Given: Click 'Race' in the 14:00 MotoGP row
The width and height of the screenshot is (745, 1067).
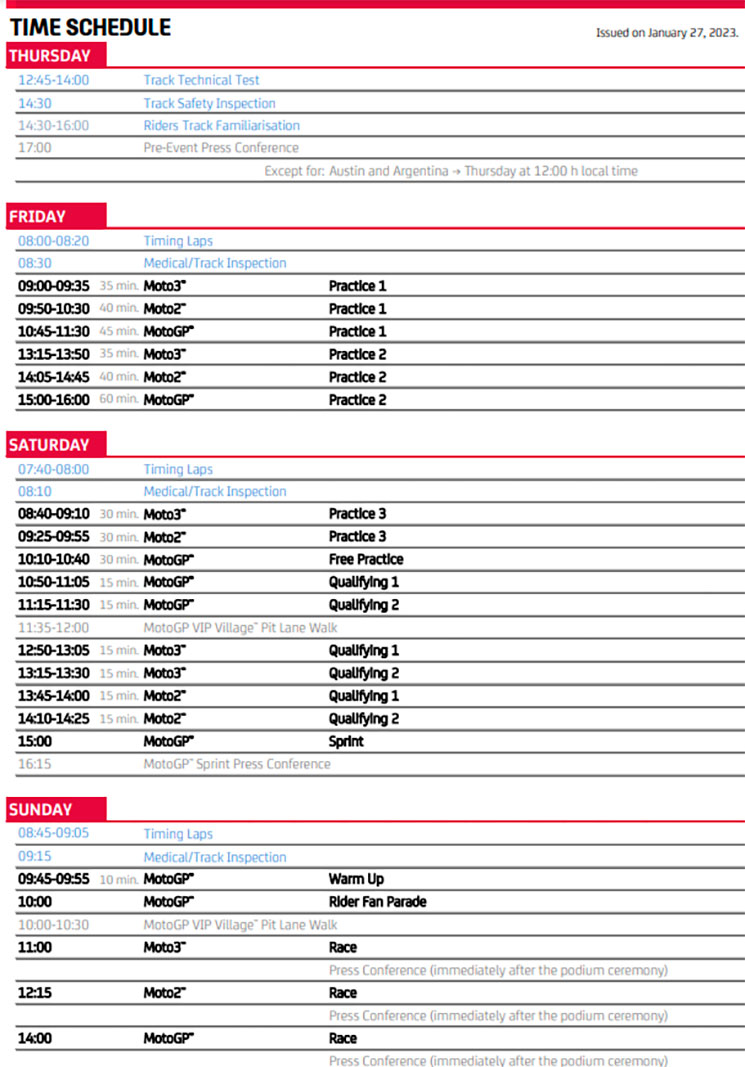Looking at the screenshot, I should [x=343, y=1038].
